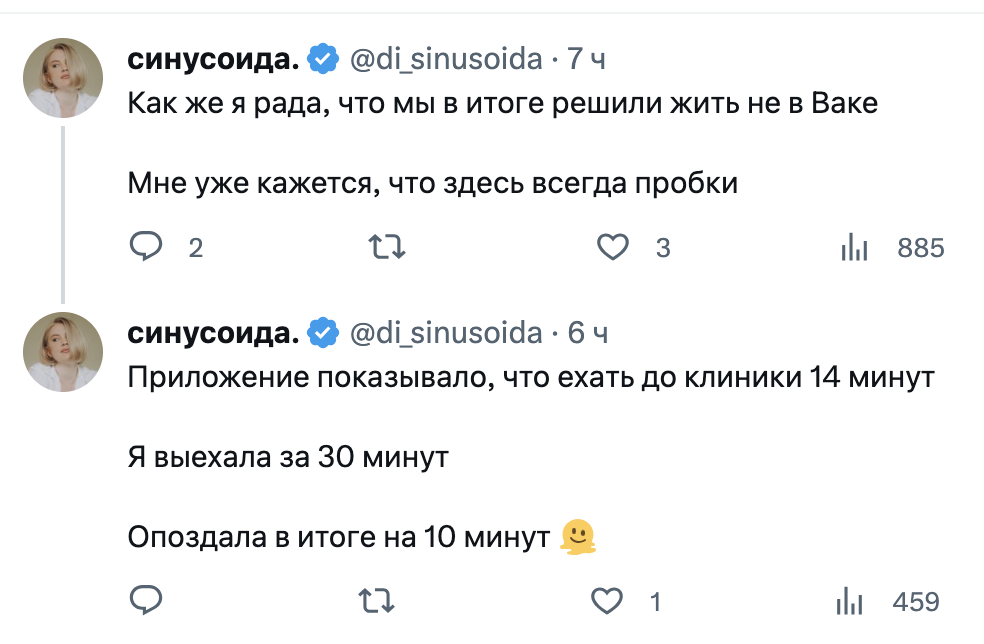This screenshot has height=644, width=984.
Task: Open синусоида. display name in first tweet
Action: pos(213,60)
